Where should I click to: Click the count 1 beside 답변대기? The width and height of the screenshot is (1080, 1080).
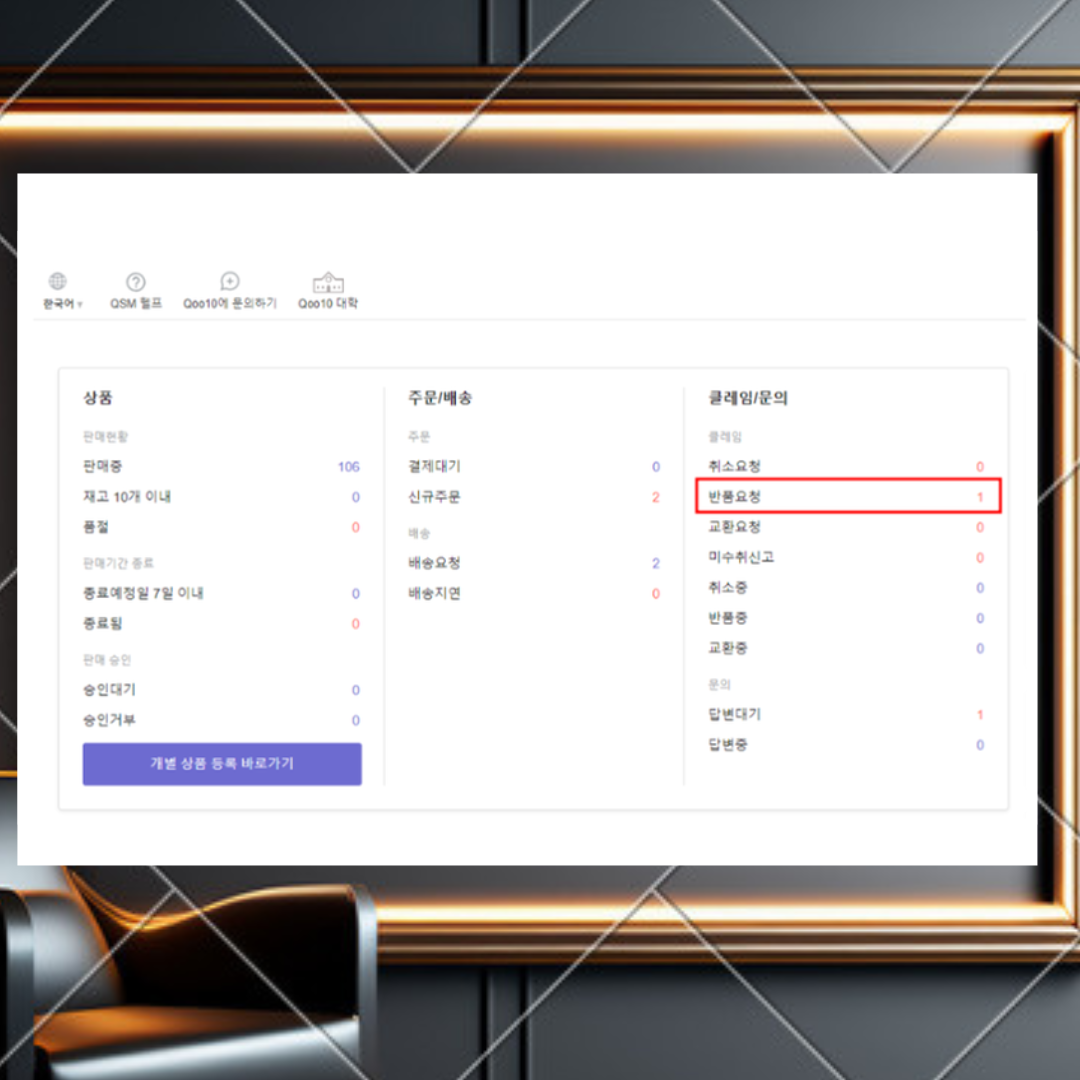tap(980, 715)
